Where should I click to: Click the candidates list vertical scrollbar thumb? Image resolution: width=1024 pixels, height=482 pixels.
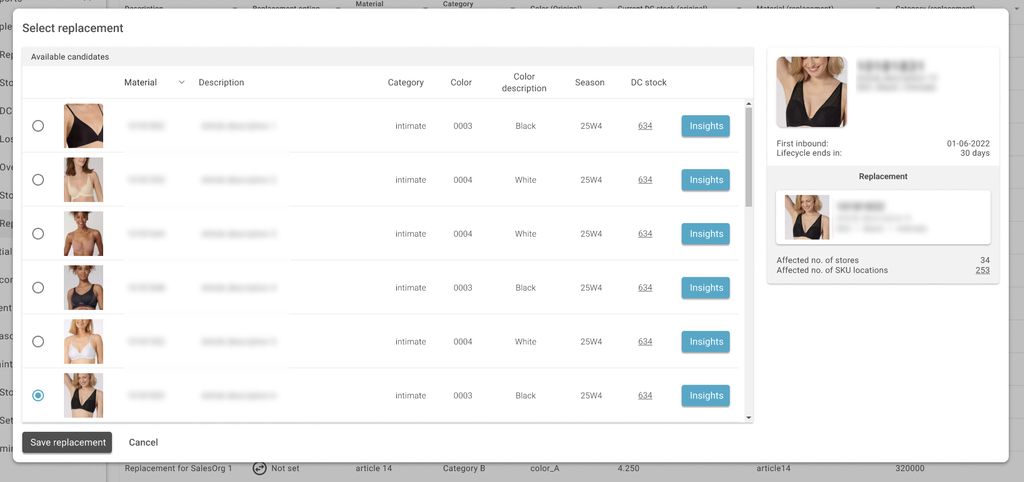(x=748, y=157)
